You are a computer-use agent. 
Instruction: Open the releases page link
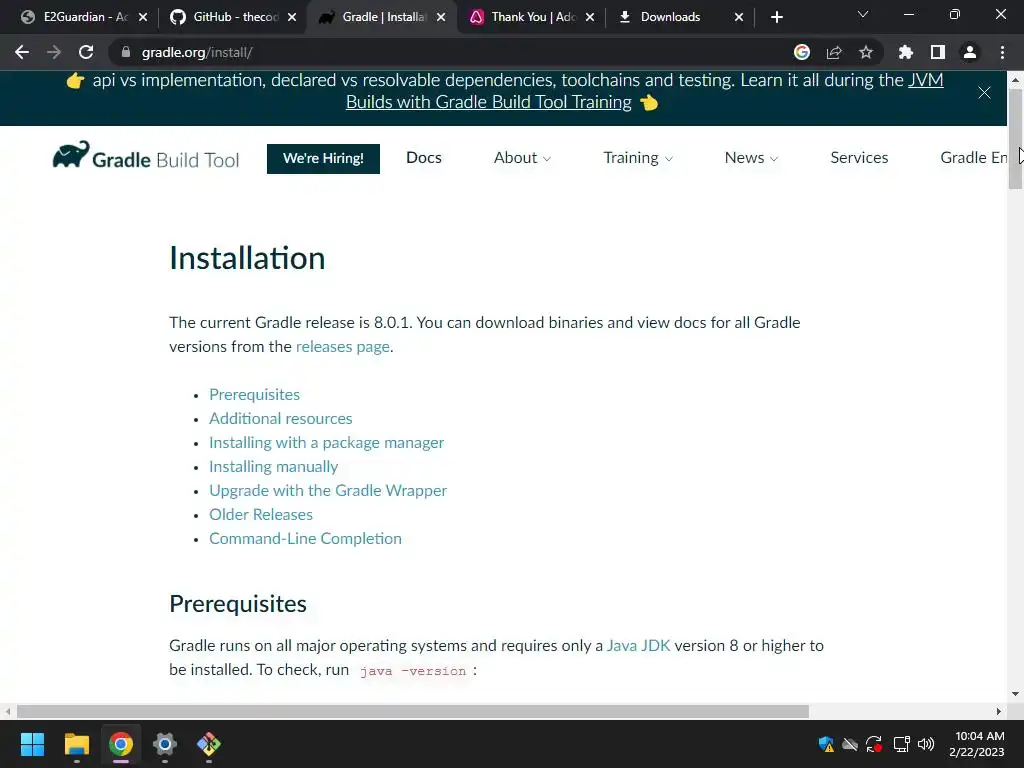tap(343, 346)
